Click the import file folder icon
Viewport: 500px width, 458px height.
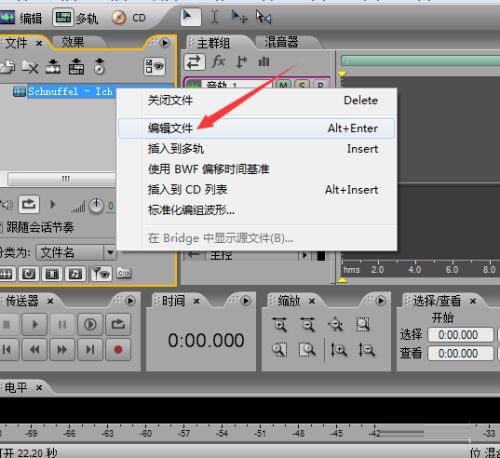pyautogui.click(x=7, y=67)
